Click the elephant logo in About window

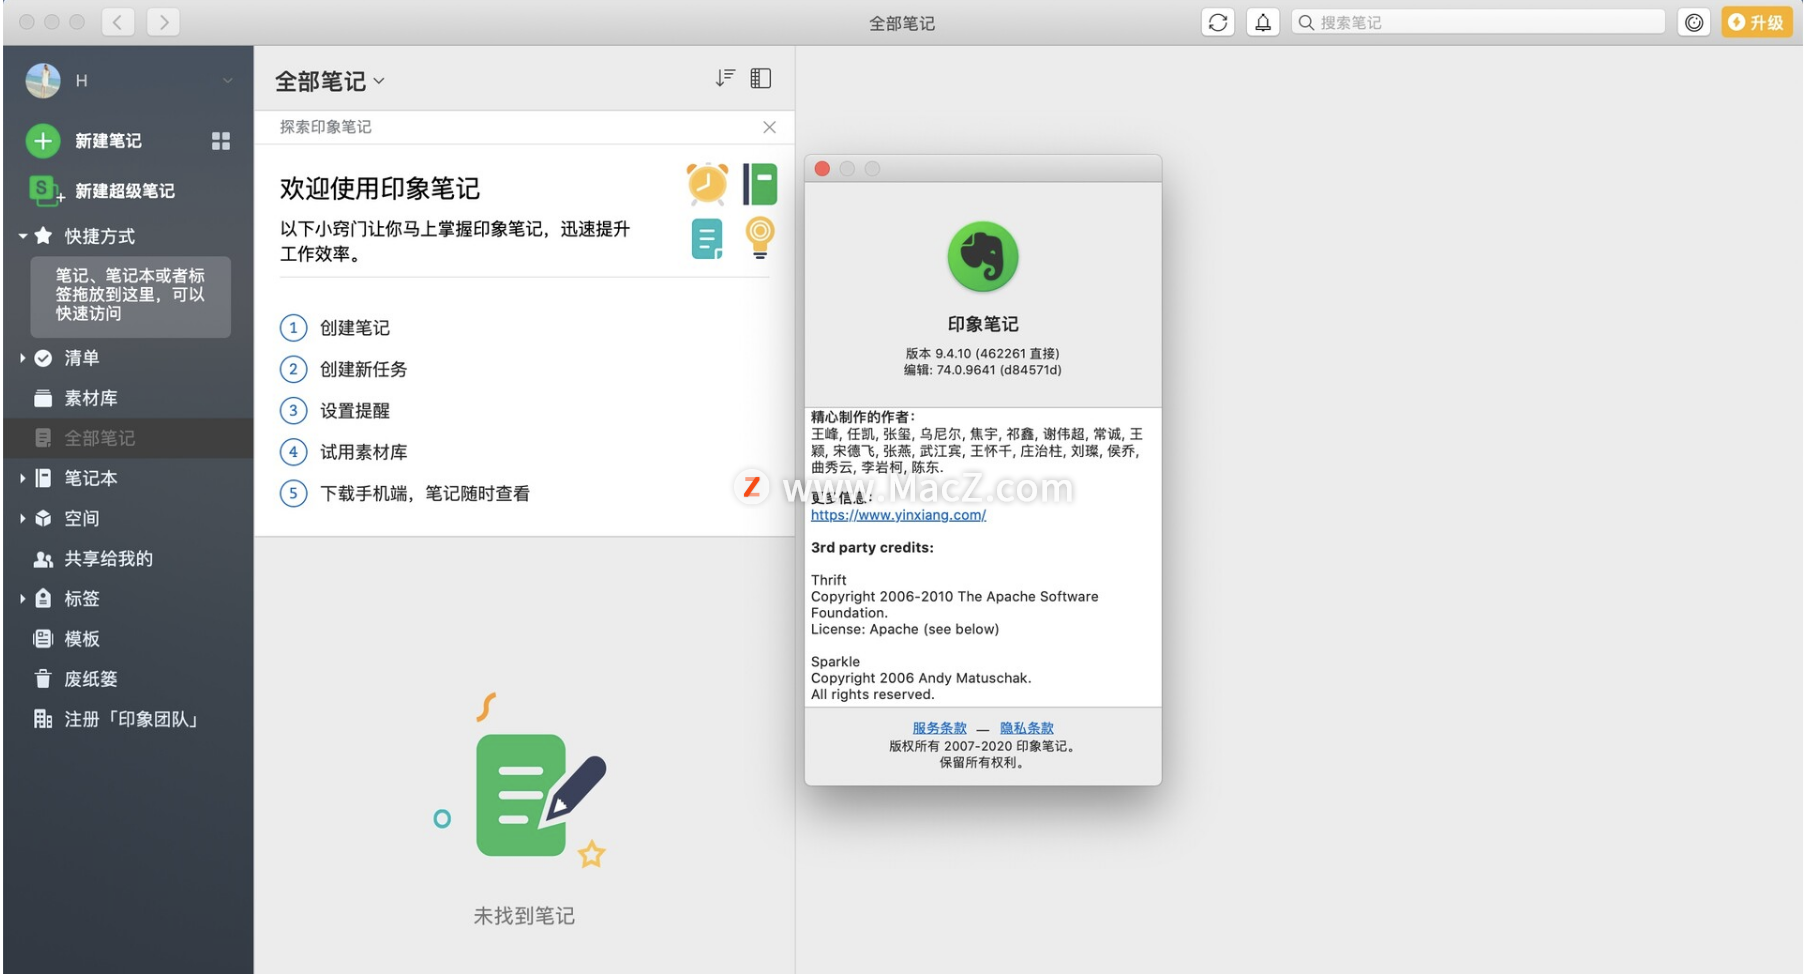click(x=983, y=257)
